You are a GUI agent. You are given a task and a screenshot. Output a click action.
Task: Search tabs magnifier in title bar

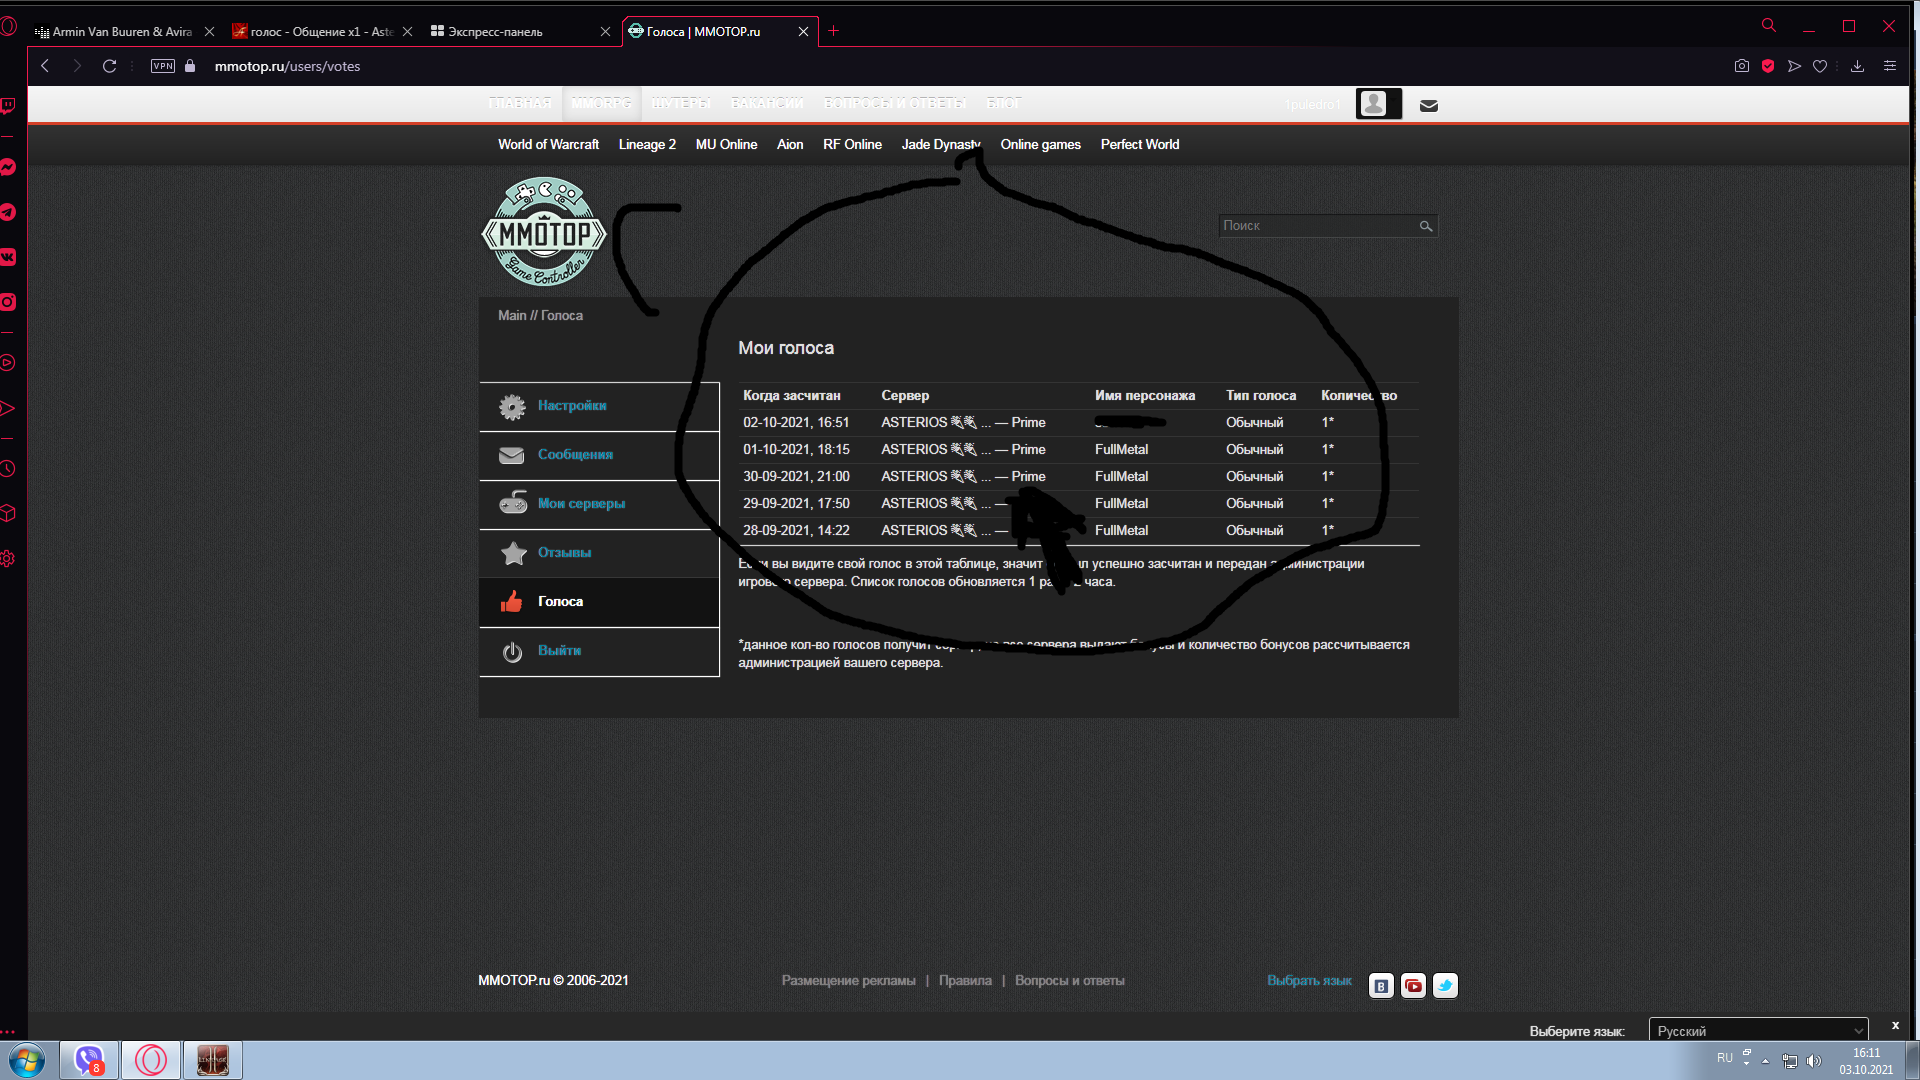[1769, 25]
